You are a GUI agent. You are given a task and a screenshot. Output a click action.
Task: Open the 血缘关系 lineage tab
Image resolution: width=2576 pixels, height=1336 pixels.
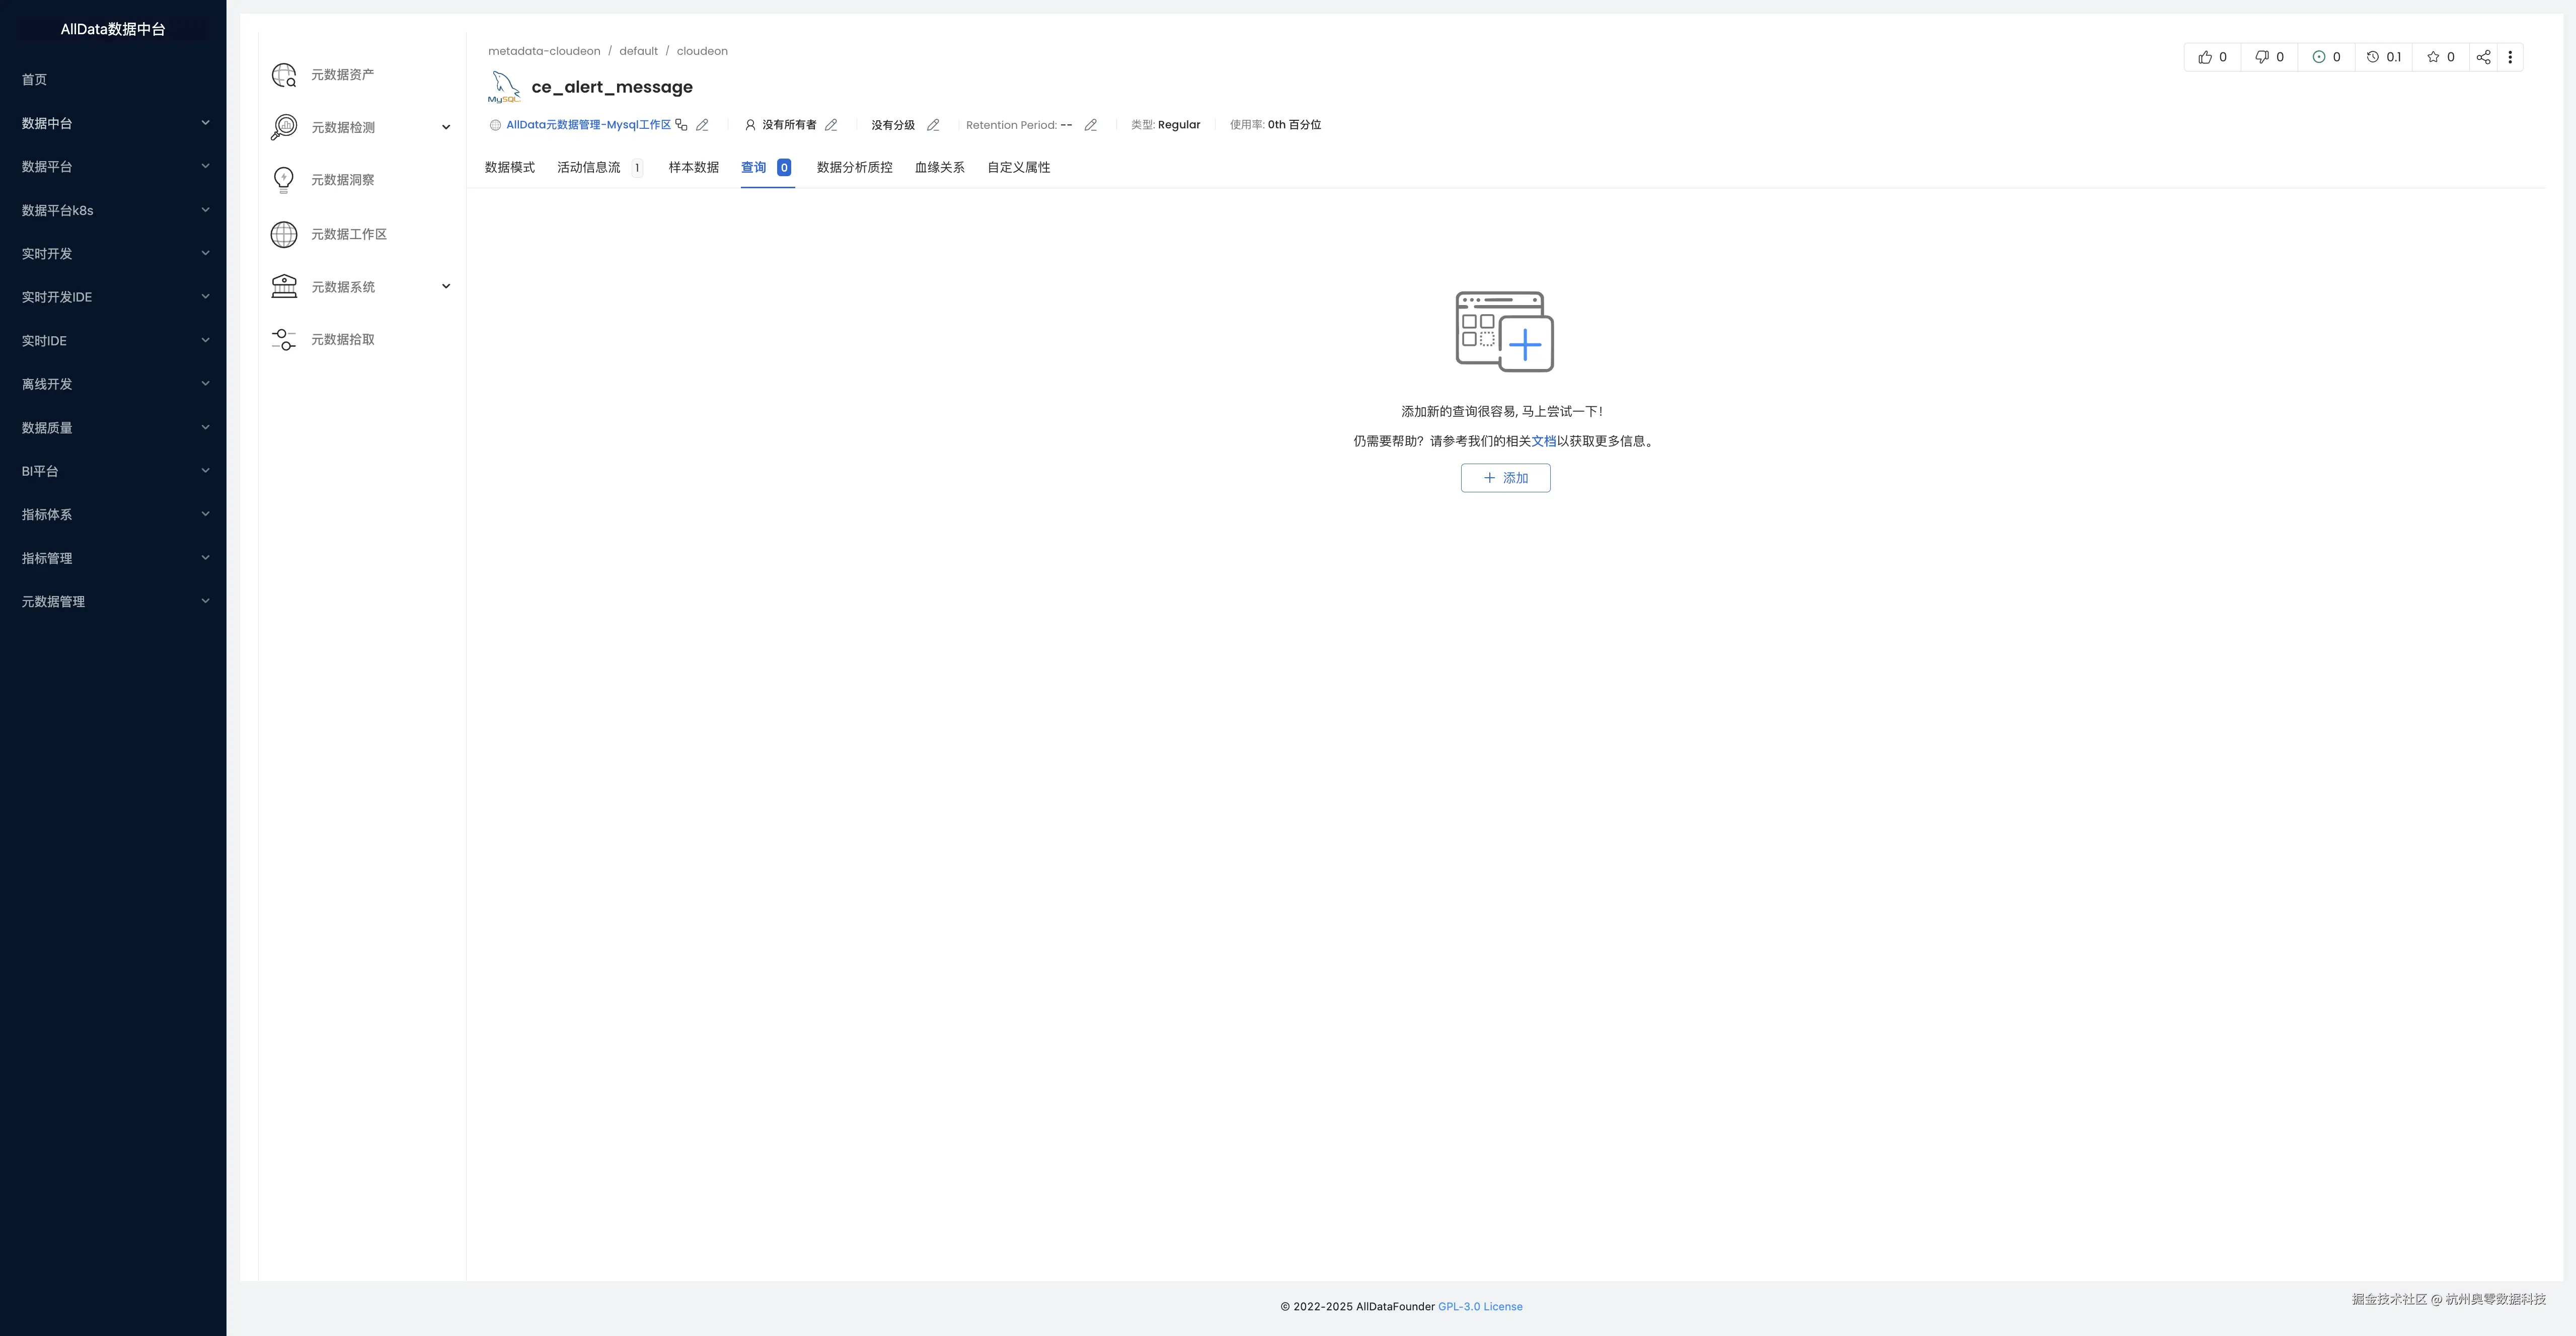tap(939, 167)
